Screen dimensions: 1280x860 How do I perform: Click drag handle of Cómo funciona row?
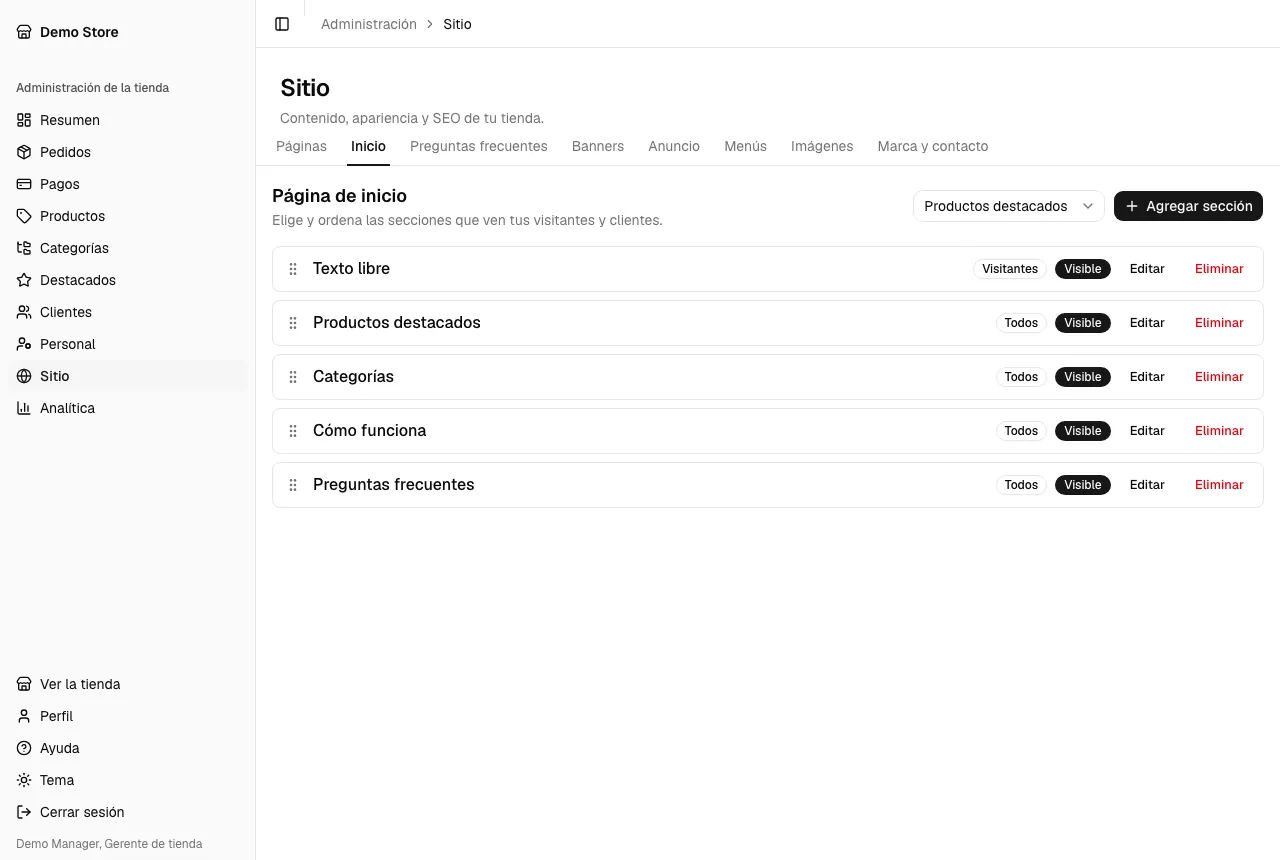(x=293, y=431)
